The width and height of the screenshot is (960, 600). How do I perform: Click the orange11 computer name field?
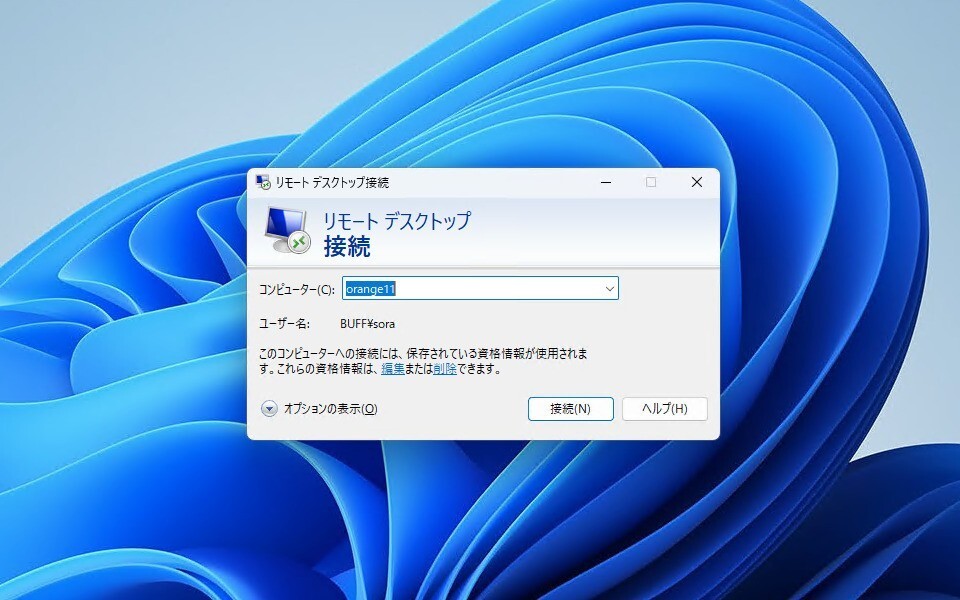480,288
